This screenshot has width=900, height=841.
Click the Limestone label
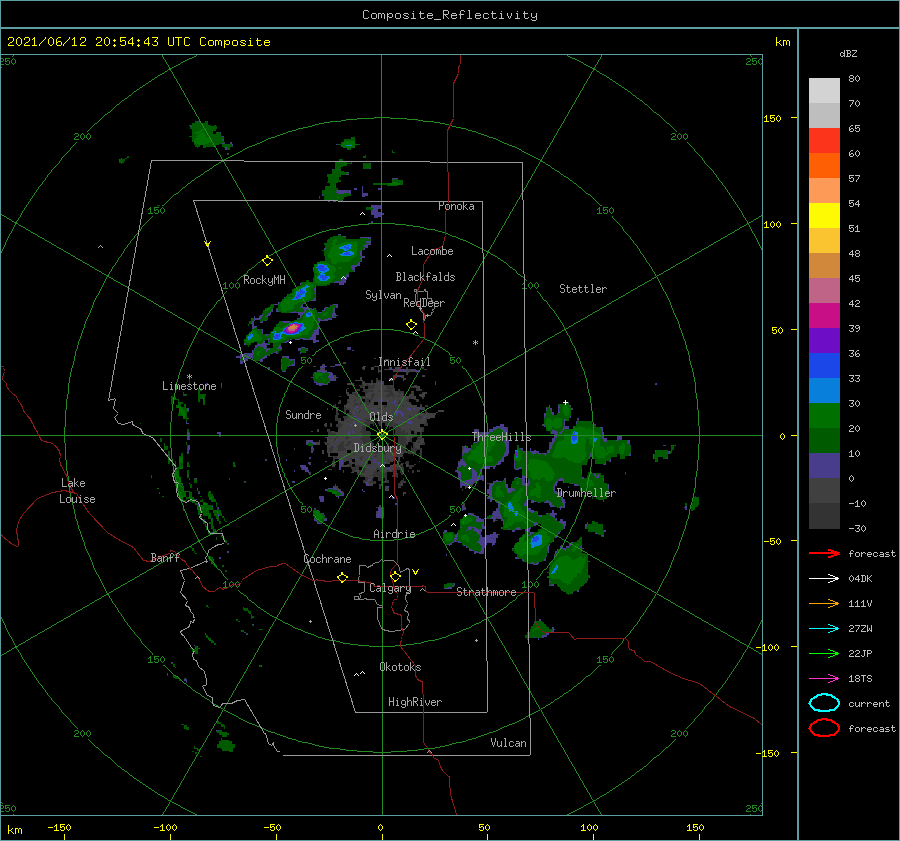[x=189, y=386]
